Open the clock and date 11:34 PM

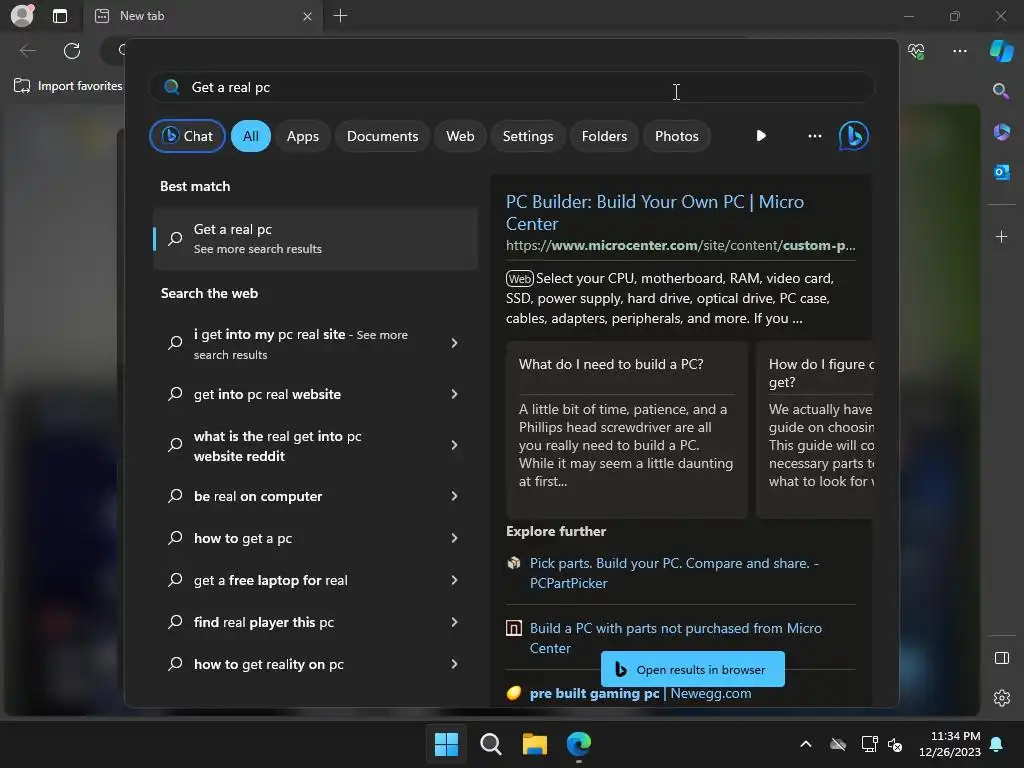[x=949, y=744]
